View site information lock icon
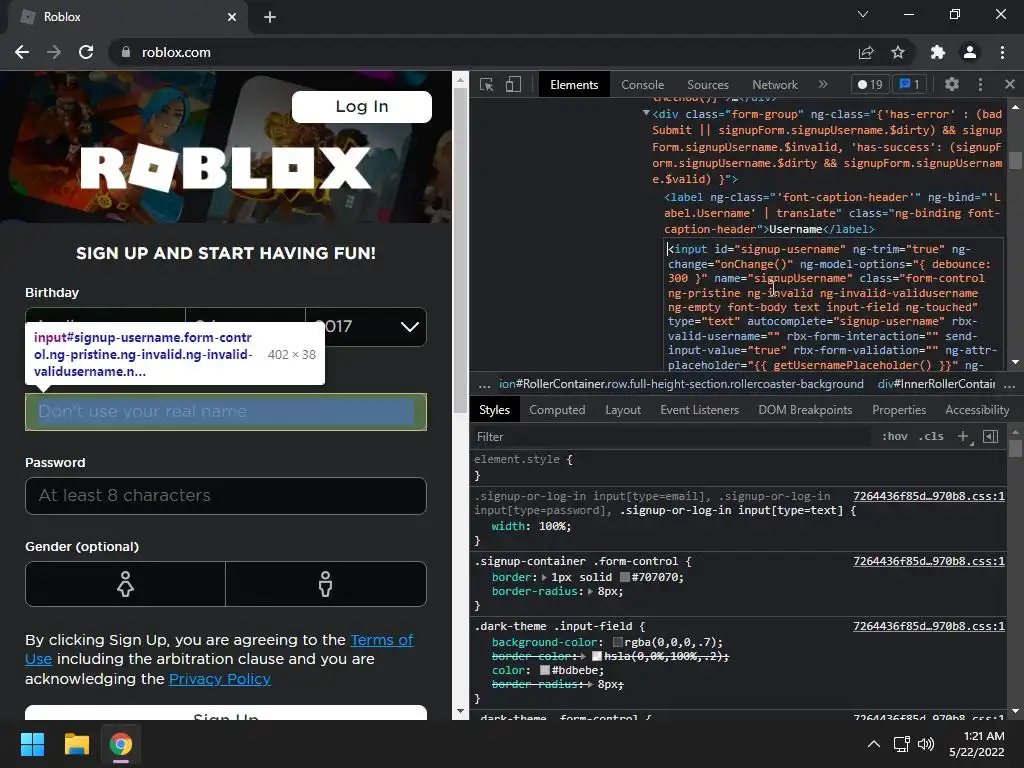Image resolution: width=1024 pixels, height=768 pixels. coord(126,52)
